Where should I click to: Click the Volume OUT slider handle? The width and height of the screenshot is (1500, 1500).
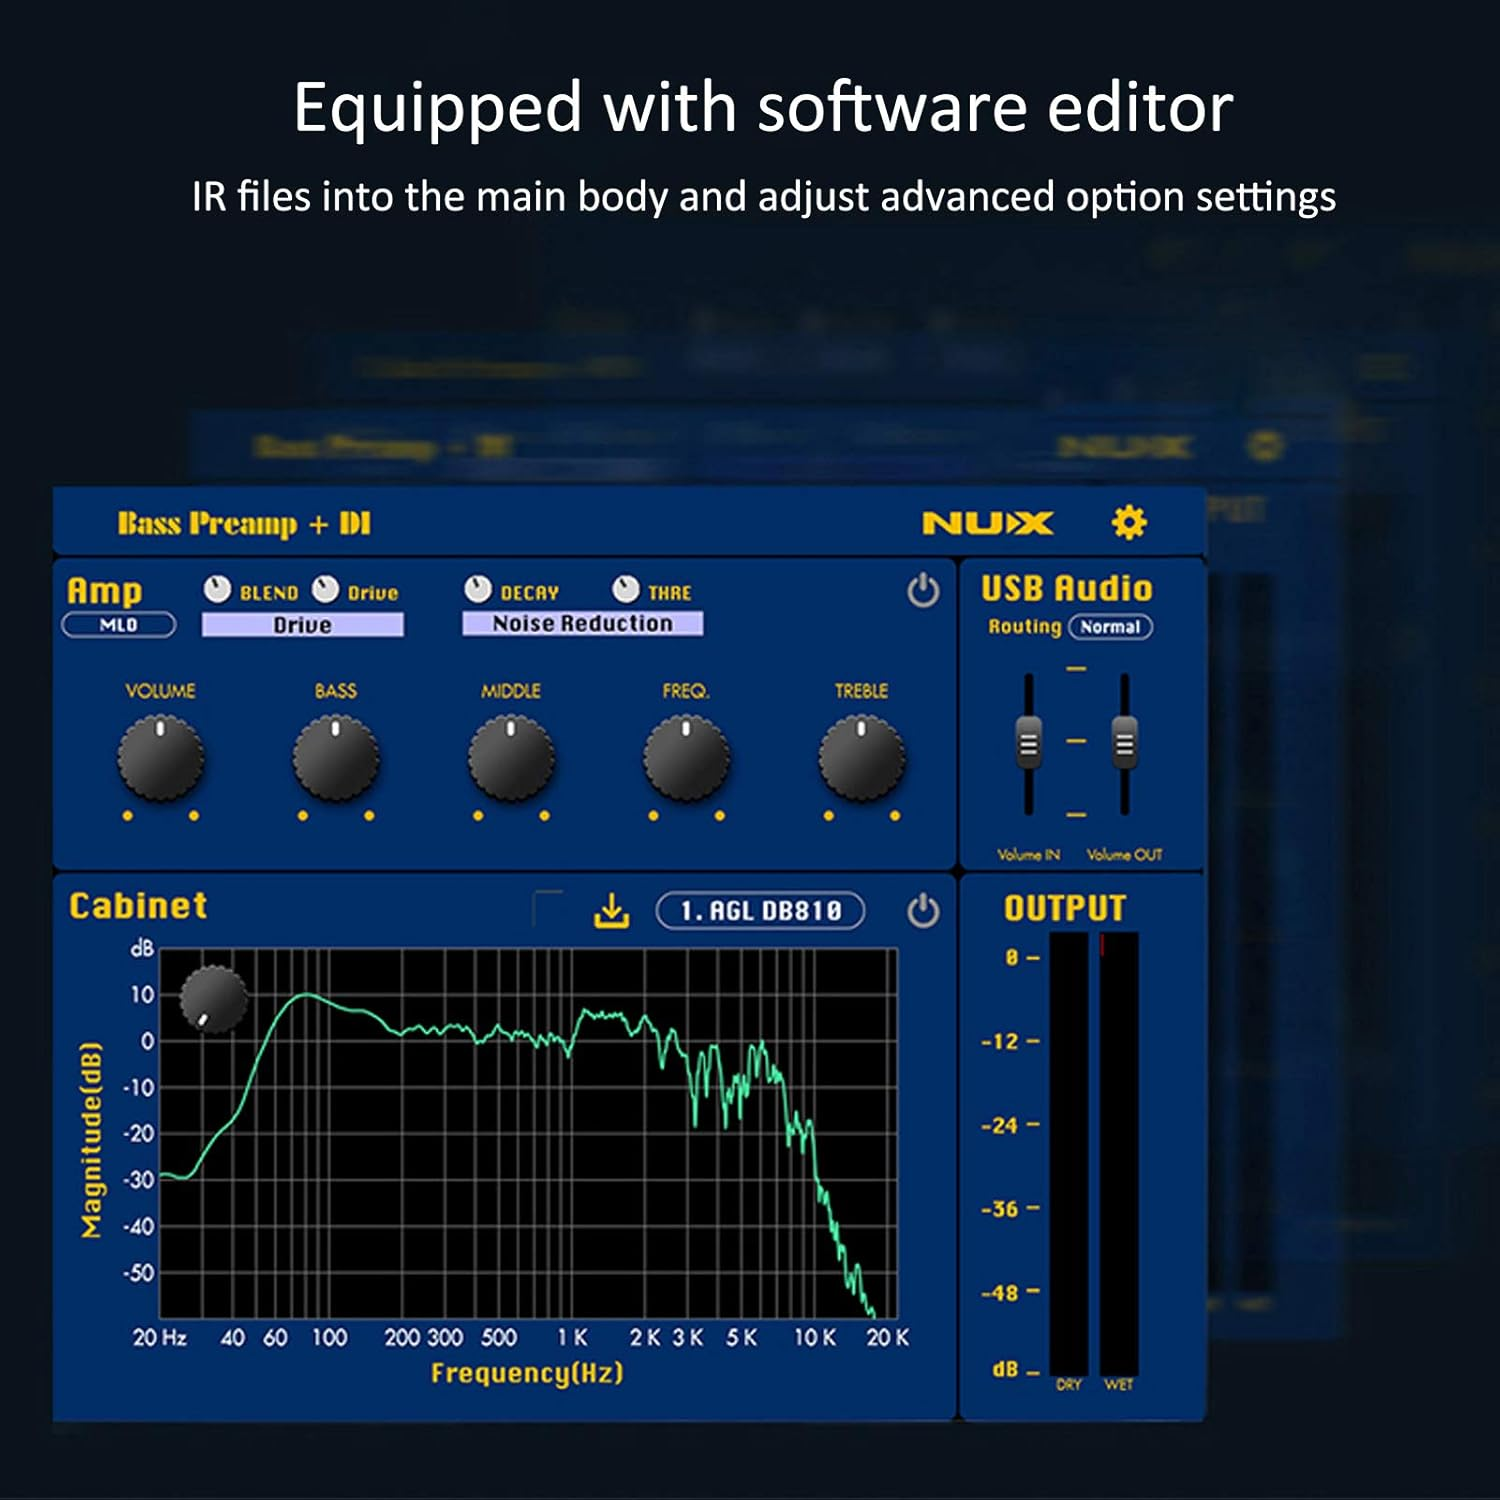point(1125,743)
